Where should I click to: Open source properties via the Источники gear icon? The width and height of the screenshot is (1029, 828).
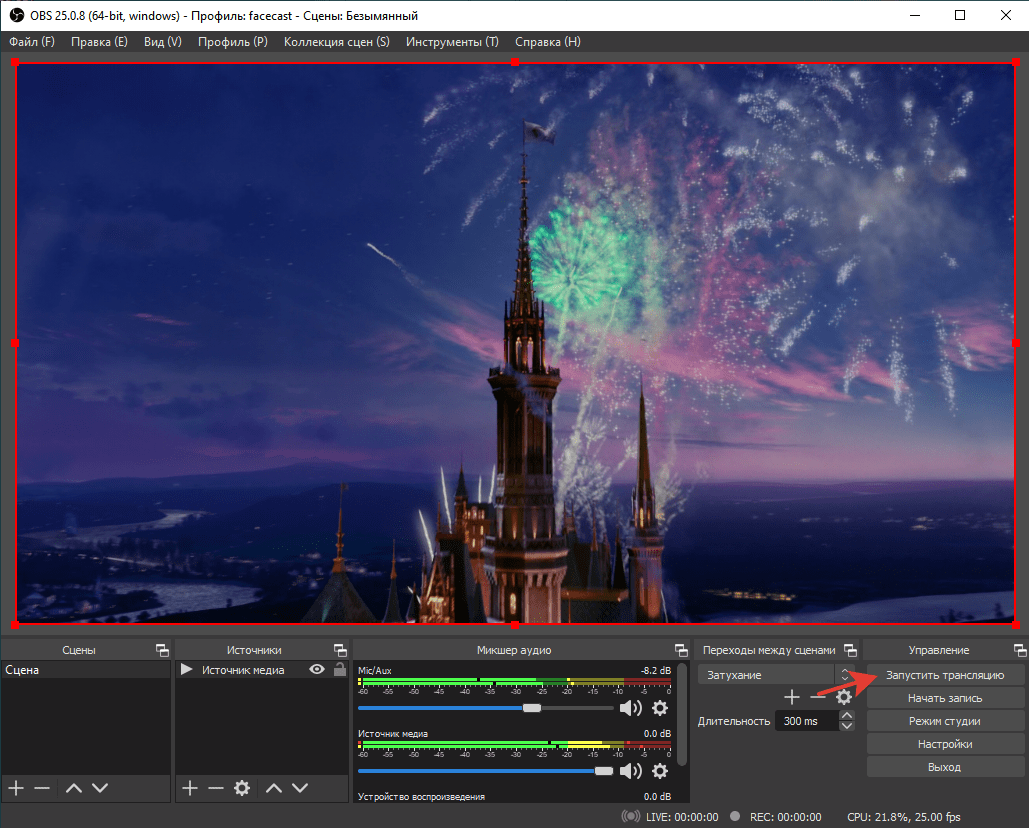pos(242,788)
